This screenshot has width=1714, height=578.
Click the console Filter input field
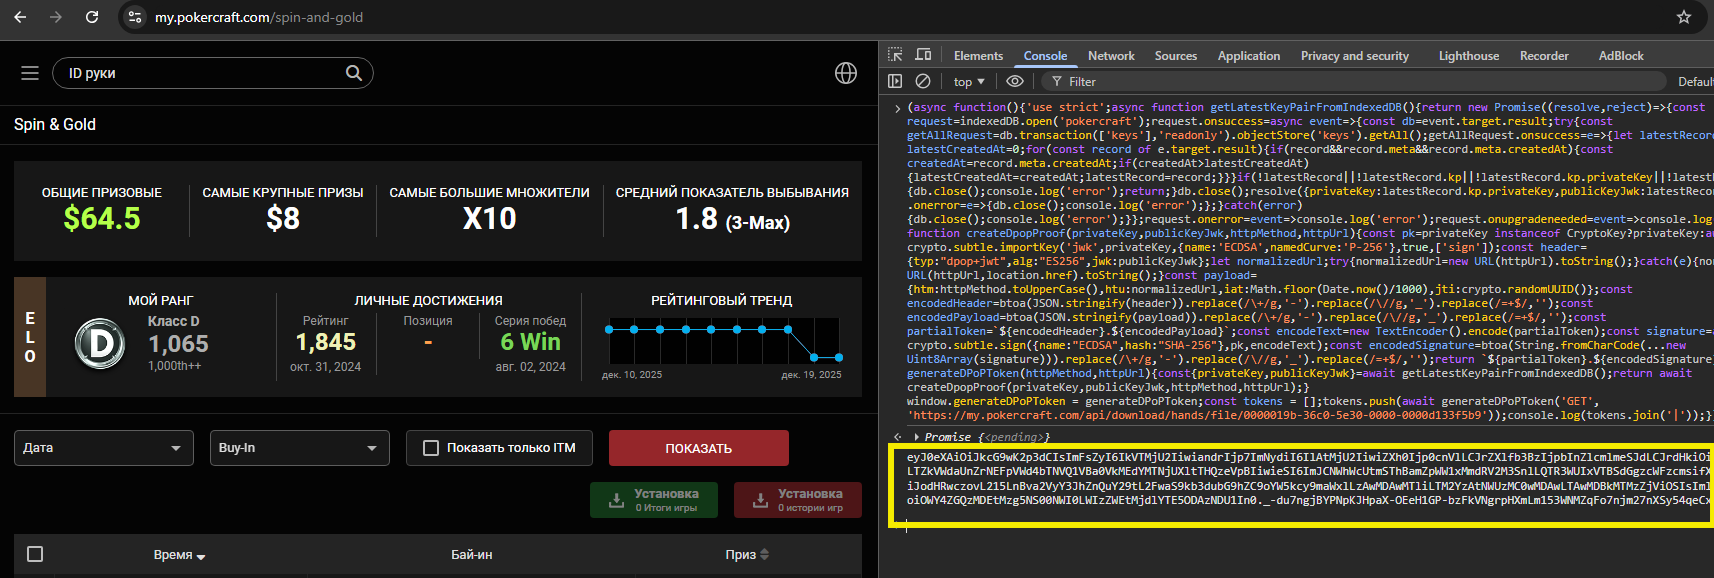point(1150,82)
